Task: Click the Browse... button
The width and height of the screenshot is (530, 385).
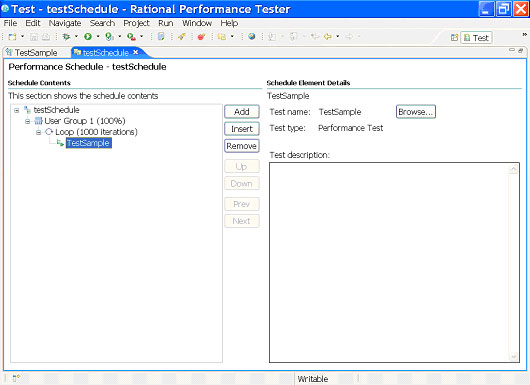Action: click(416, 112)
